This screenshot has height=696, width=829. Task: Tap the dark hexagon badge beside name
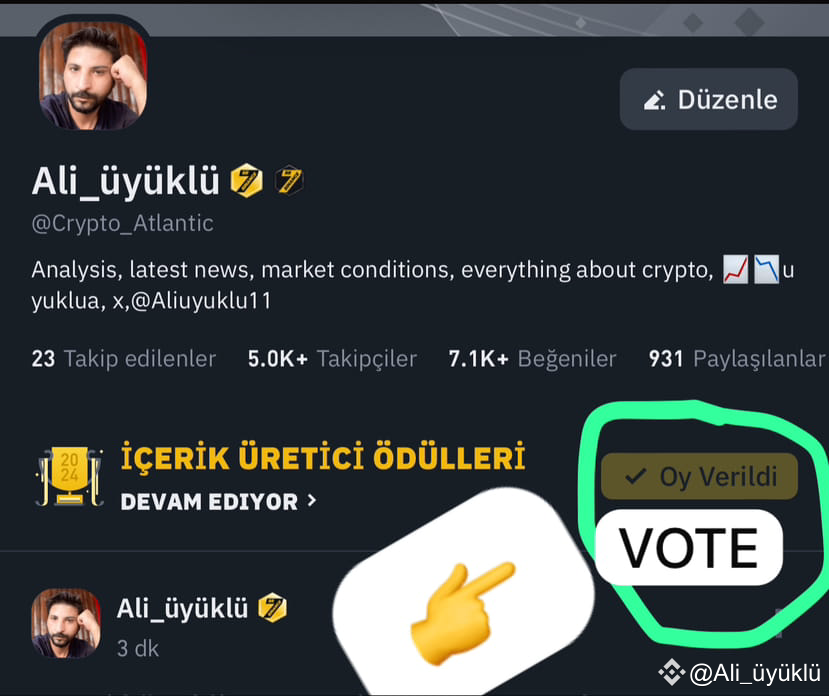tap(289, 180)
